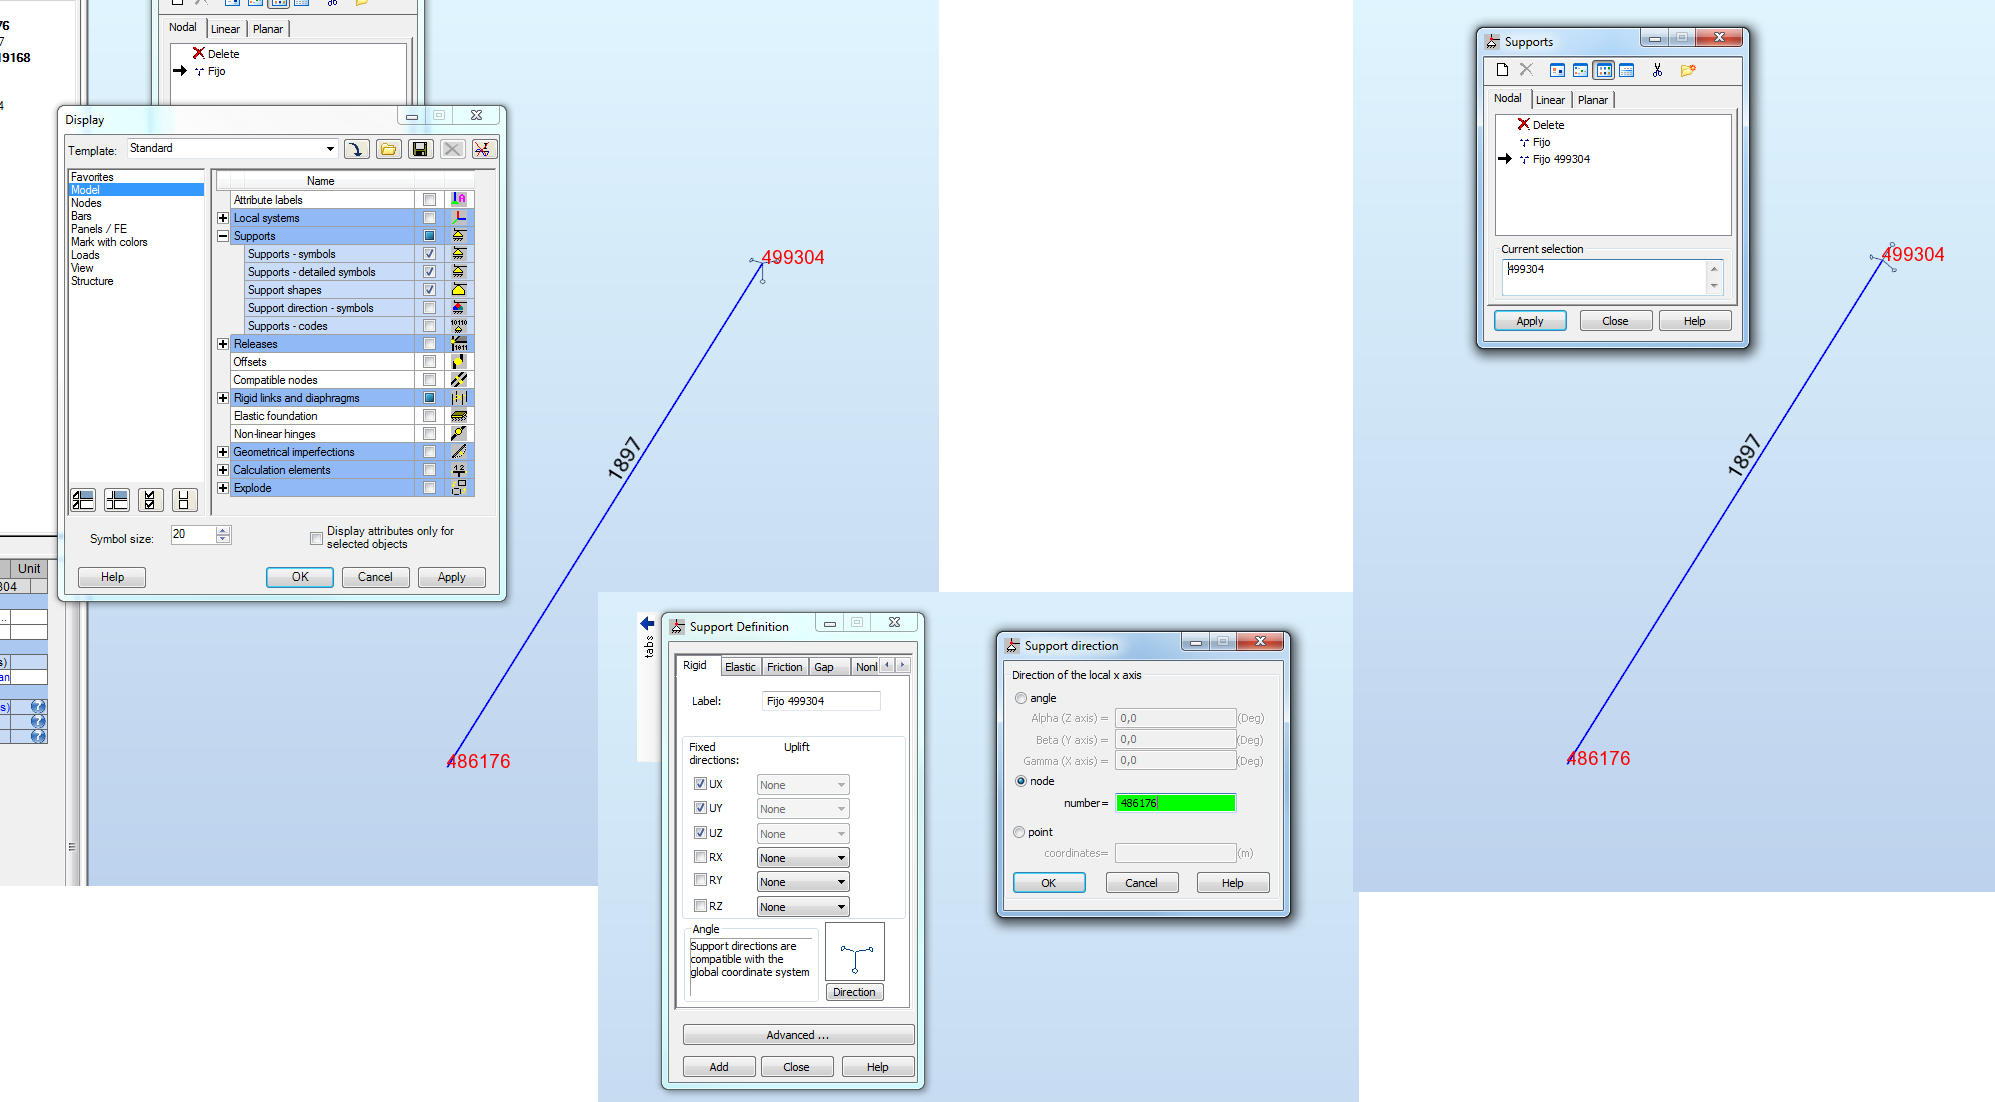Create a new support definition
This screenshot has height=1102, width=1995.
coord(1503,70)
